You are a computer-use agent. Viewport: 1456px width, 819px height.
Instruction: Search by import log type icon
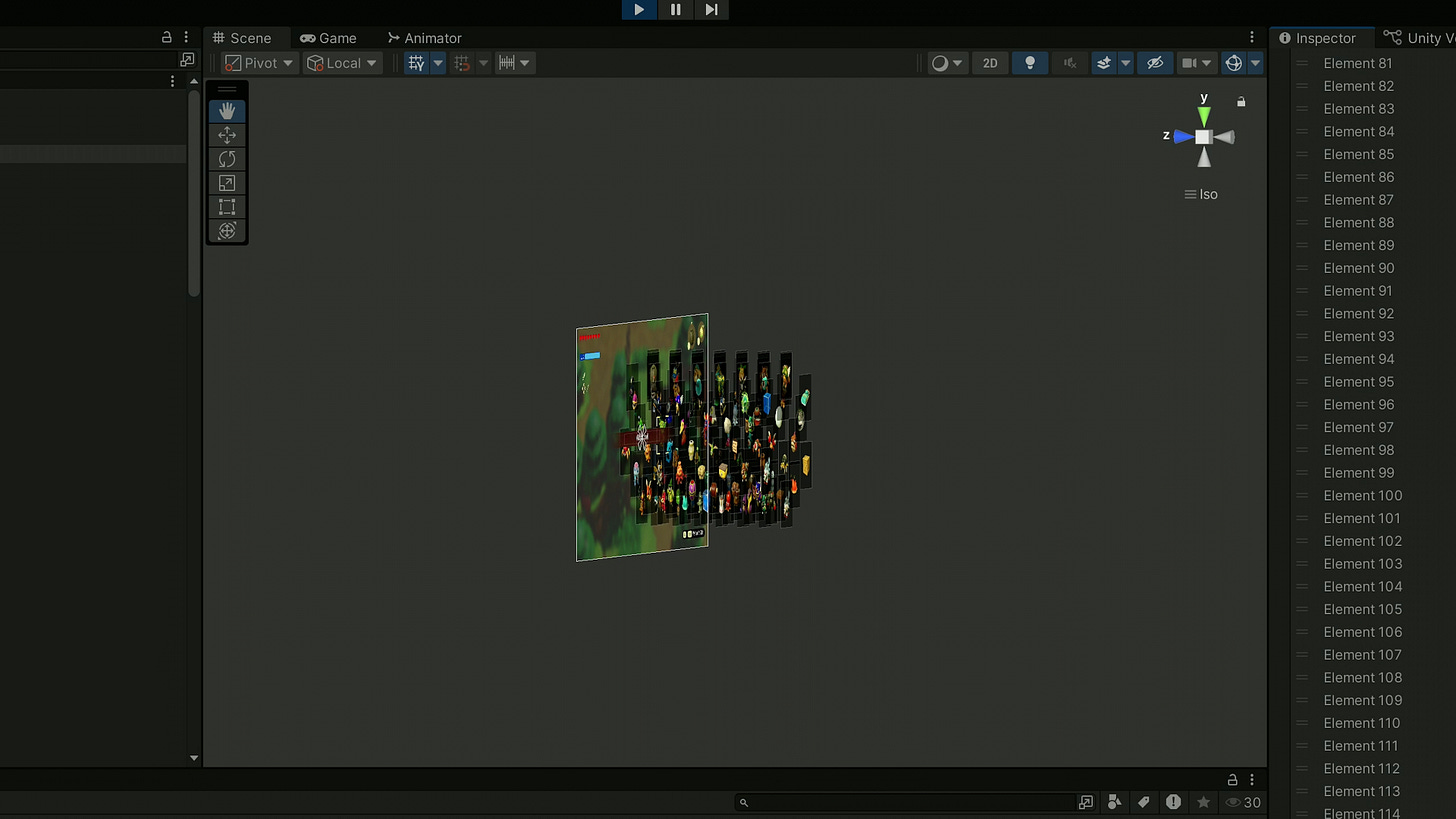tap(1173, 802)
